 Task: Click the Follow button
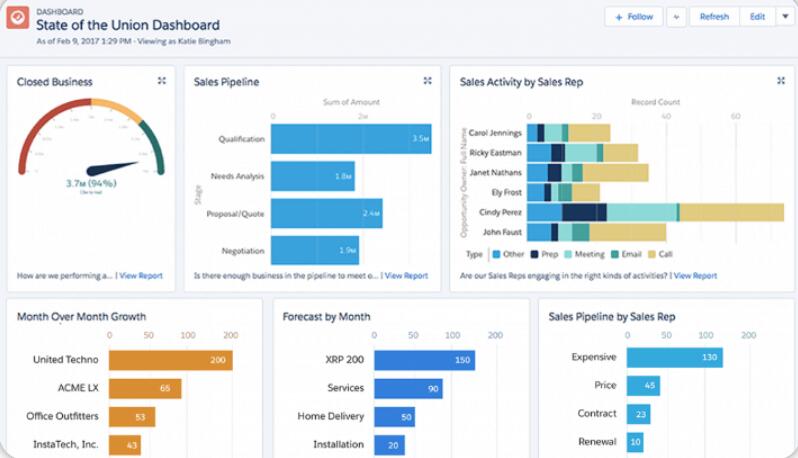pyautogui.click(x=634, y=17)
